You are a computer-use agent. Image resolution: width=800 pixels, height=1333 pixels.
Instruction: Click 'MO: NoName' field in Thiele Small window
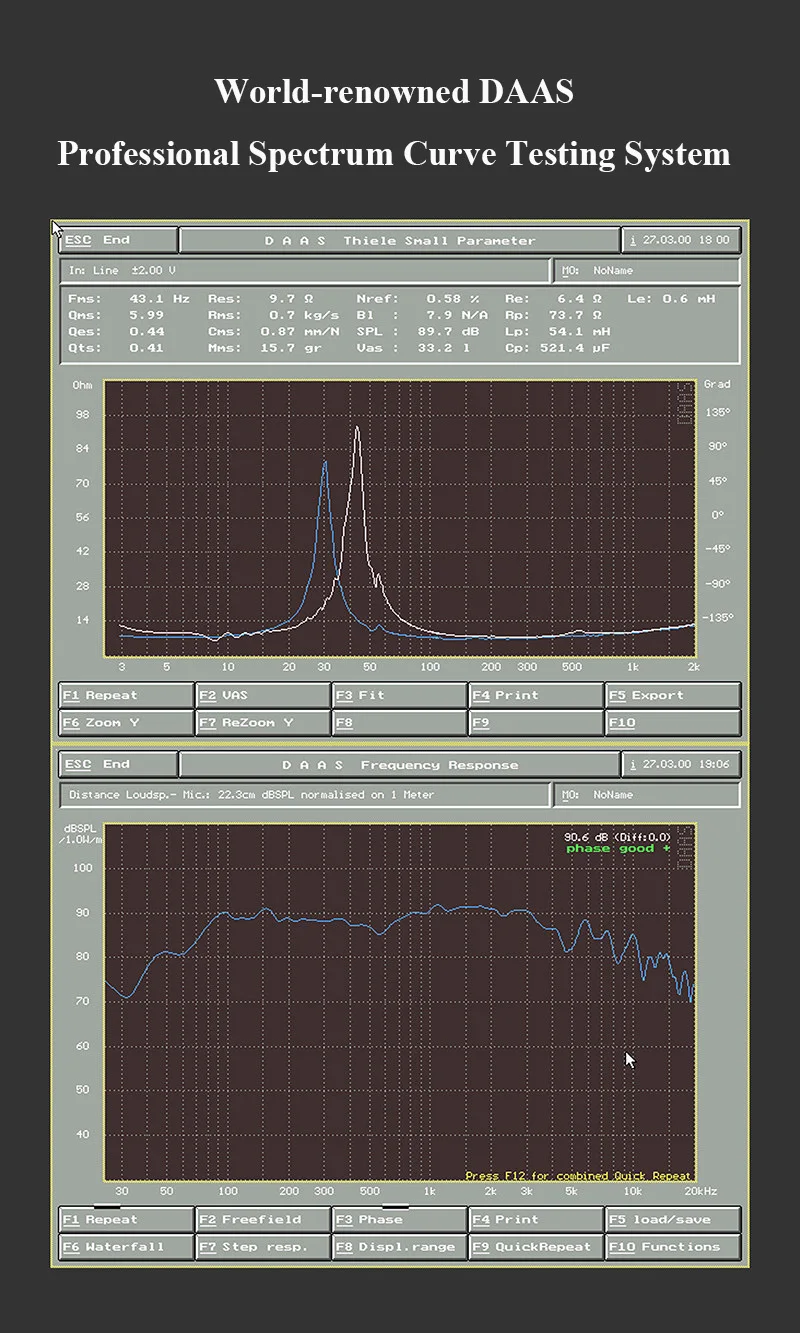pos(647,270)
